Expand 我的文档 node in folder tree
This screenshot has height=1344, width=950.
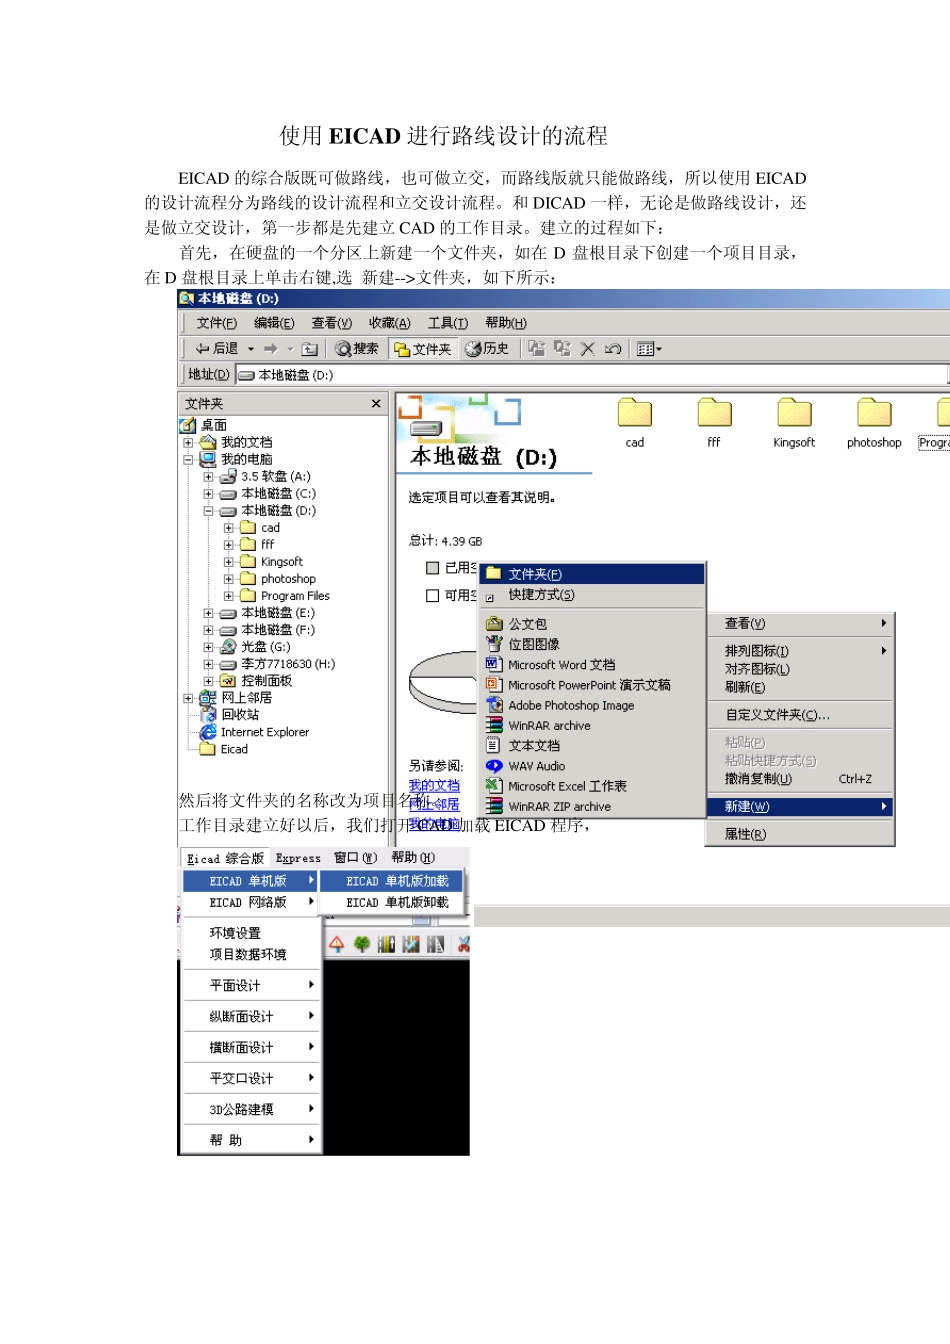[188, 443]
